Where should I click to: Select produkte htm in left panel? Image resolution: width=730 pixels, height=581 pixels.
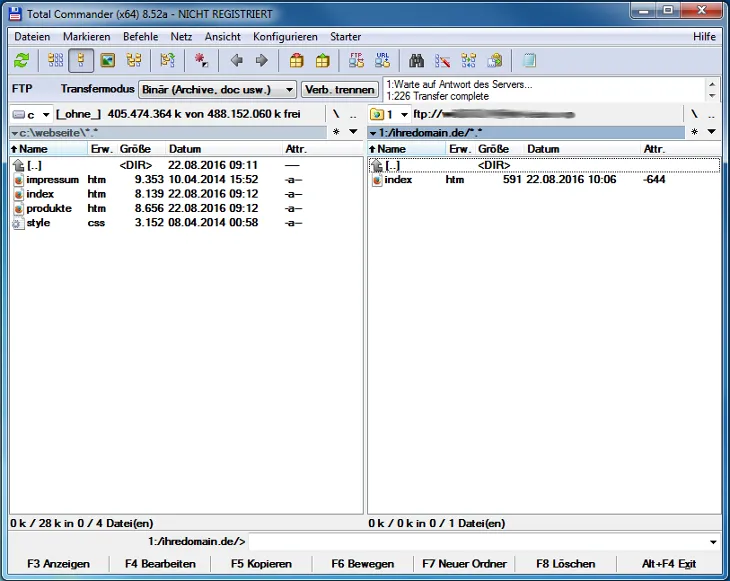pos(186,209)
